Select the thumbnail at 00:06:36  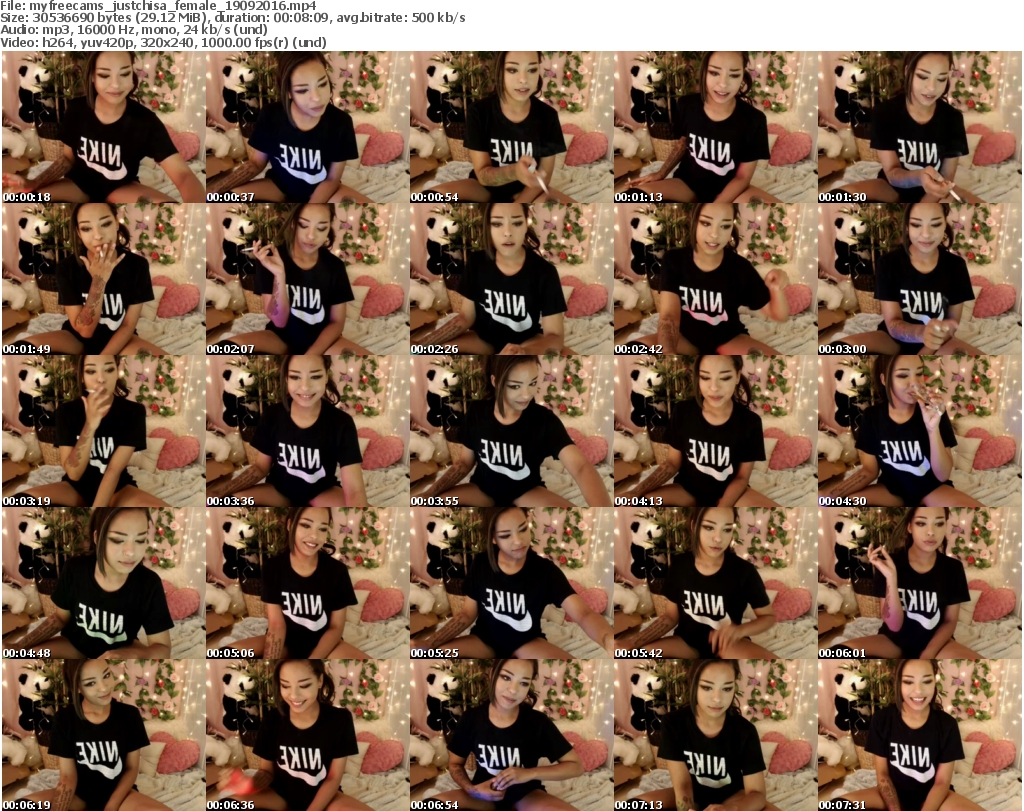click(308, 735)
